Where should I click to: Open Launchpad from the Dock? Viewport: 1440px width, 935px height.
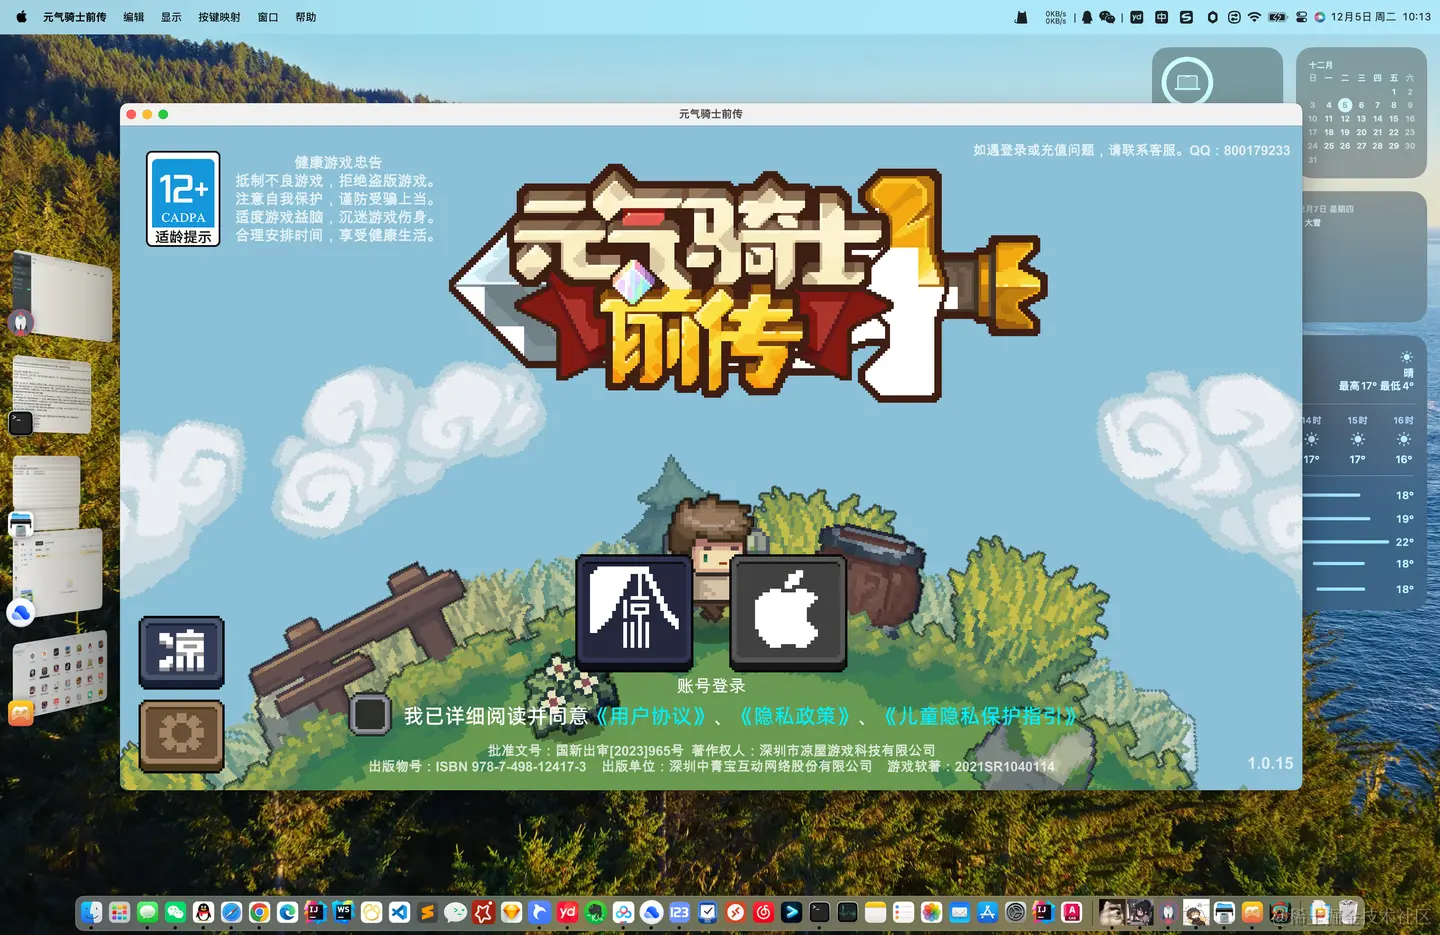(x=119, y=912)
